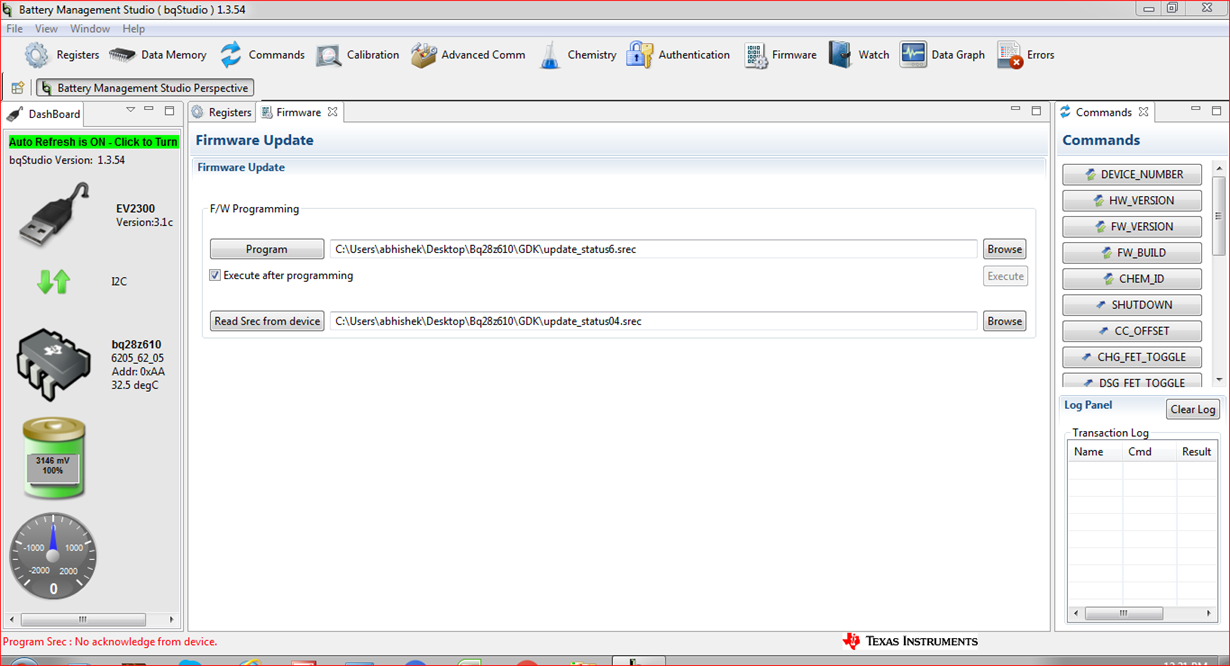Toggle Execute after programming checkbox
1230x666 pixels.
[215, 275]
